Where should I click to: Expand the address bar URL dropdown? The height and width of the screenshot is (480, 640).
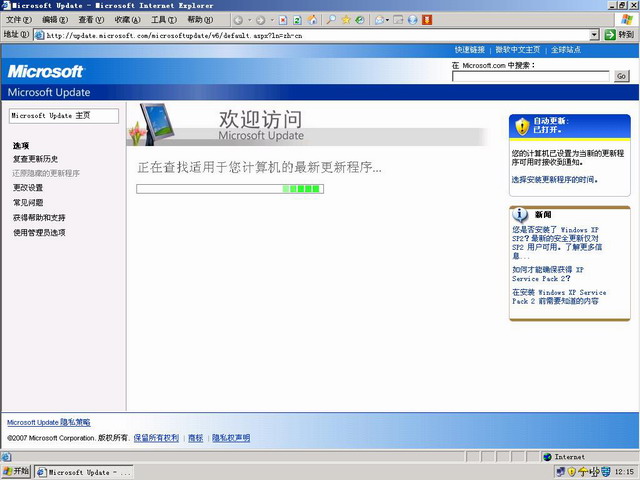pos(595,35)
